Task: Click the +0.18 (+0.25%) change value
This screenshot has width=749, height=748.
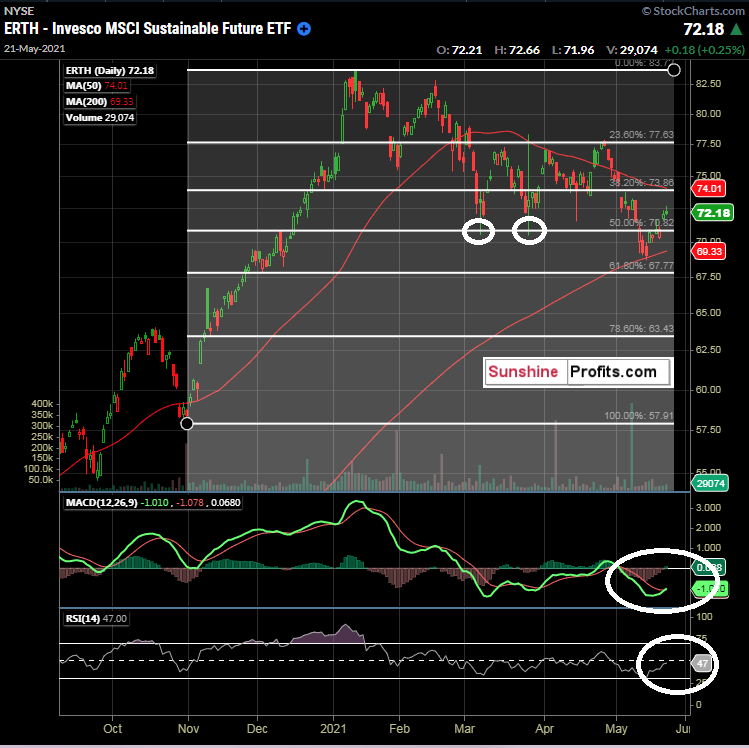Action: click(705, 50)
